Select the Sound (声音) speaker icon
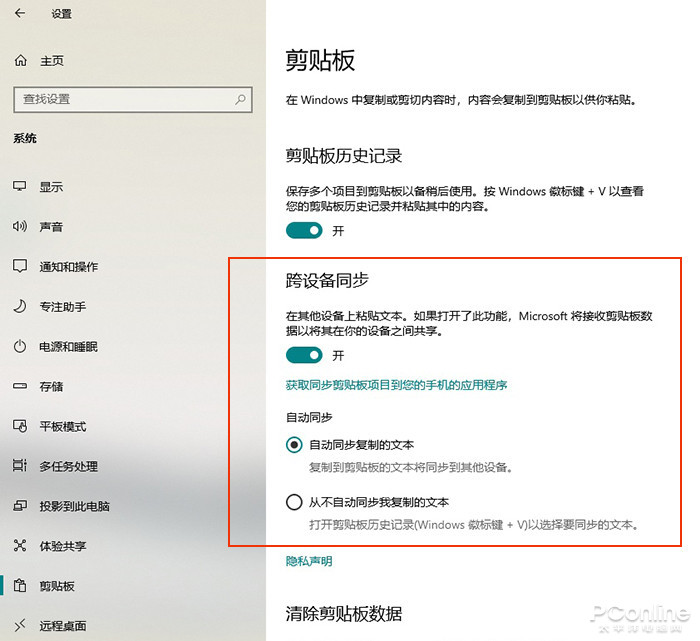This screenshot has height=641, width=700. (19, 227)
